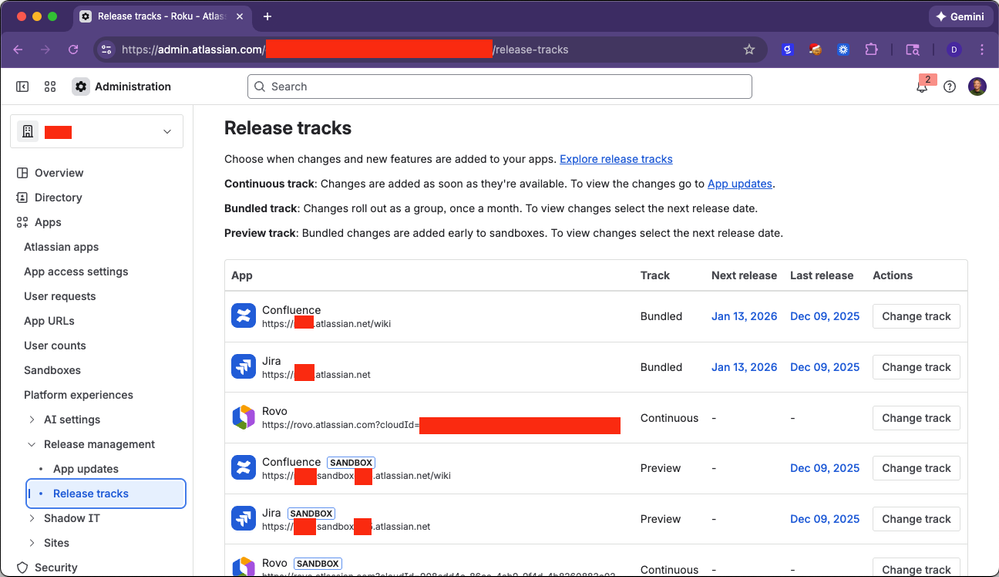Close the Release tracks browser tab
The image size is (999, 577).
click(240, 17)
